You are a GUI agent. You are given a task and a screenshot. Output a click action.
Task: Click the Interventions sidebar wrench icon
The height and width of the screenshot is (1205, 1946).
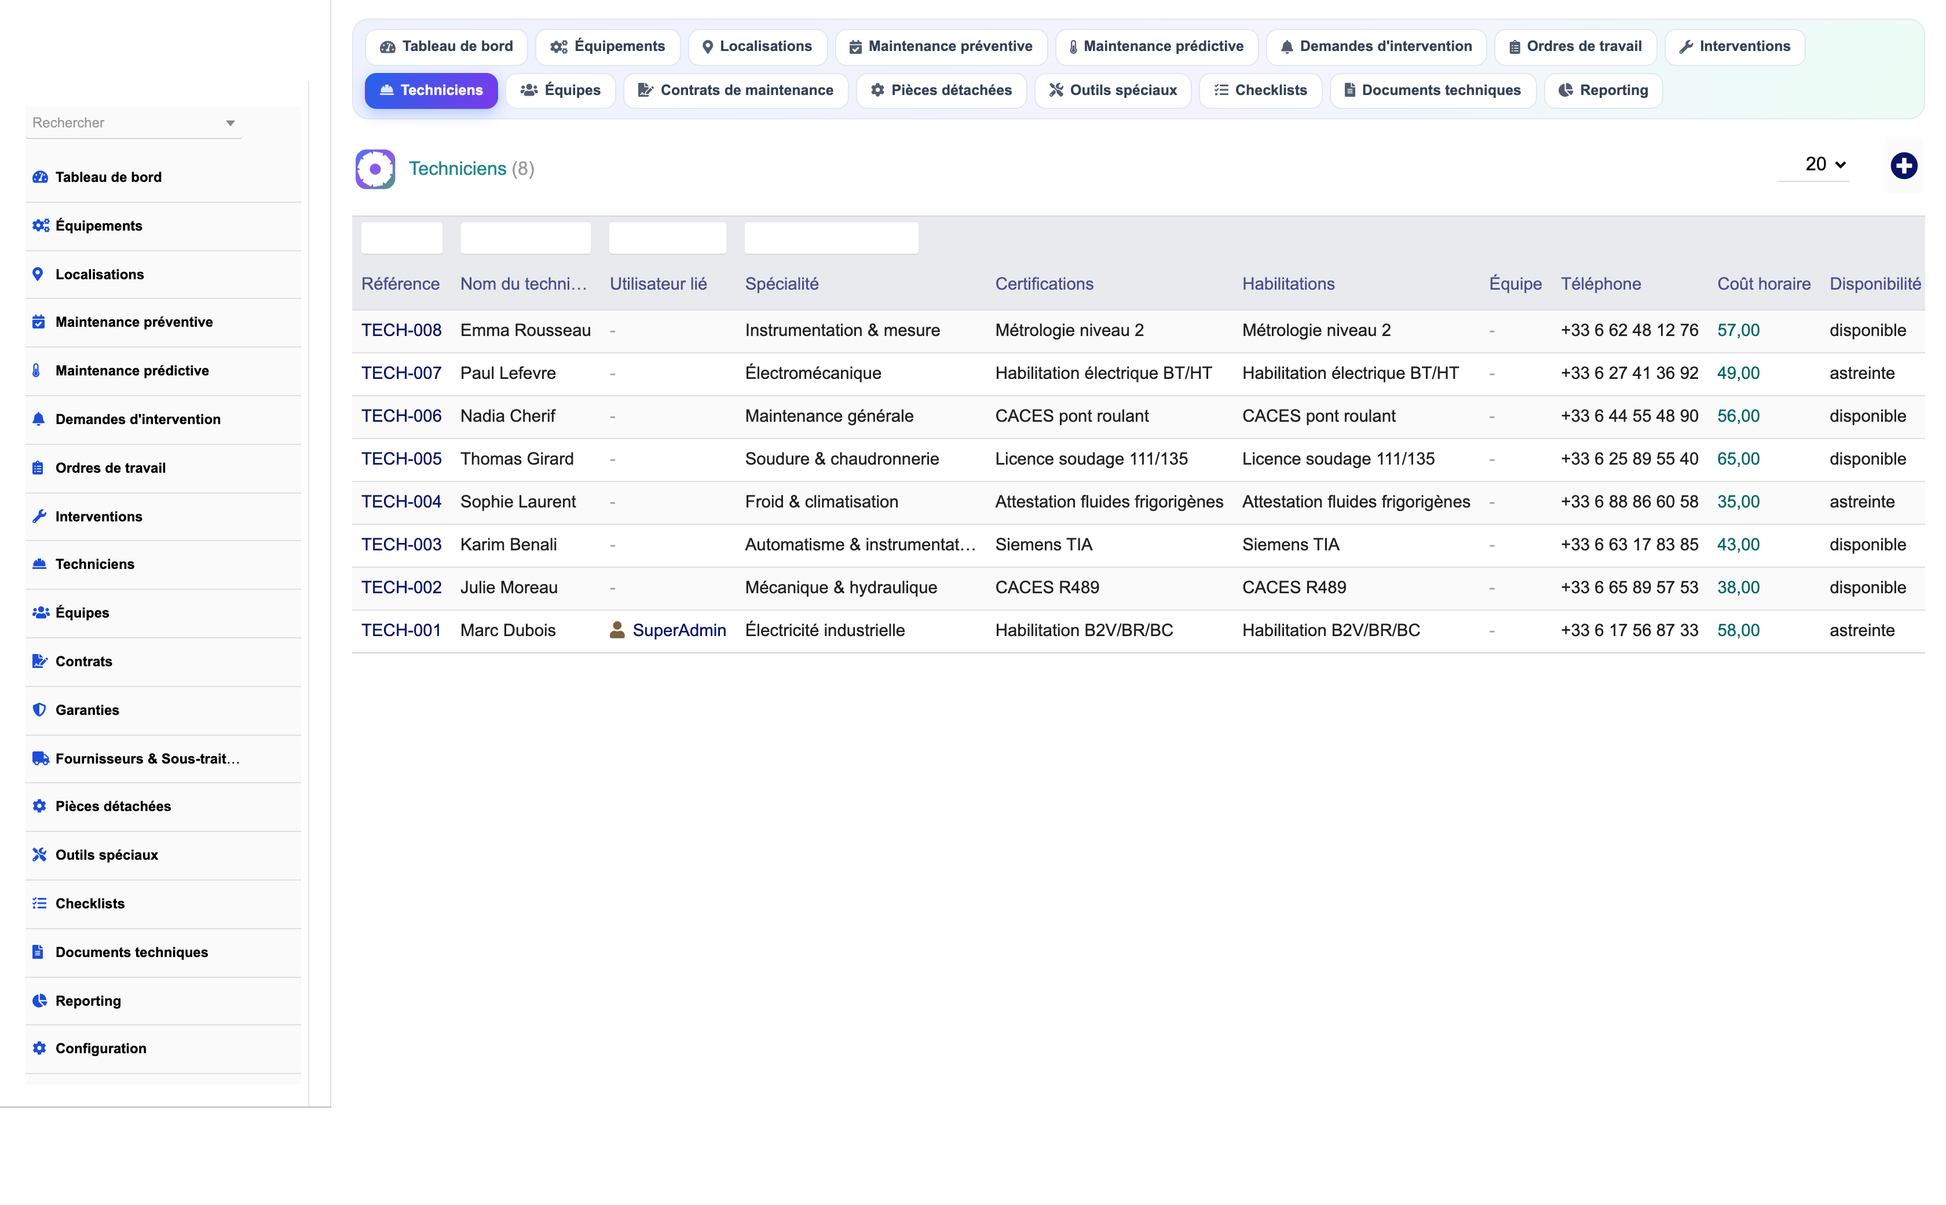(39, 517)
